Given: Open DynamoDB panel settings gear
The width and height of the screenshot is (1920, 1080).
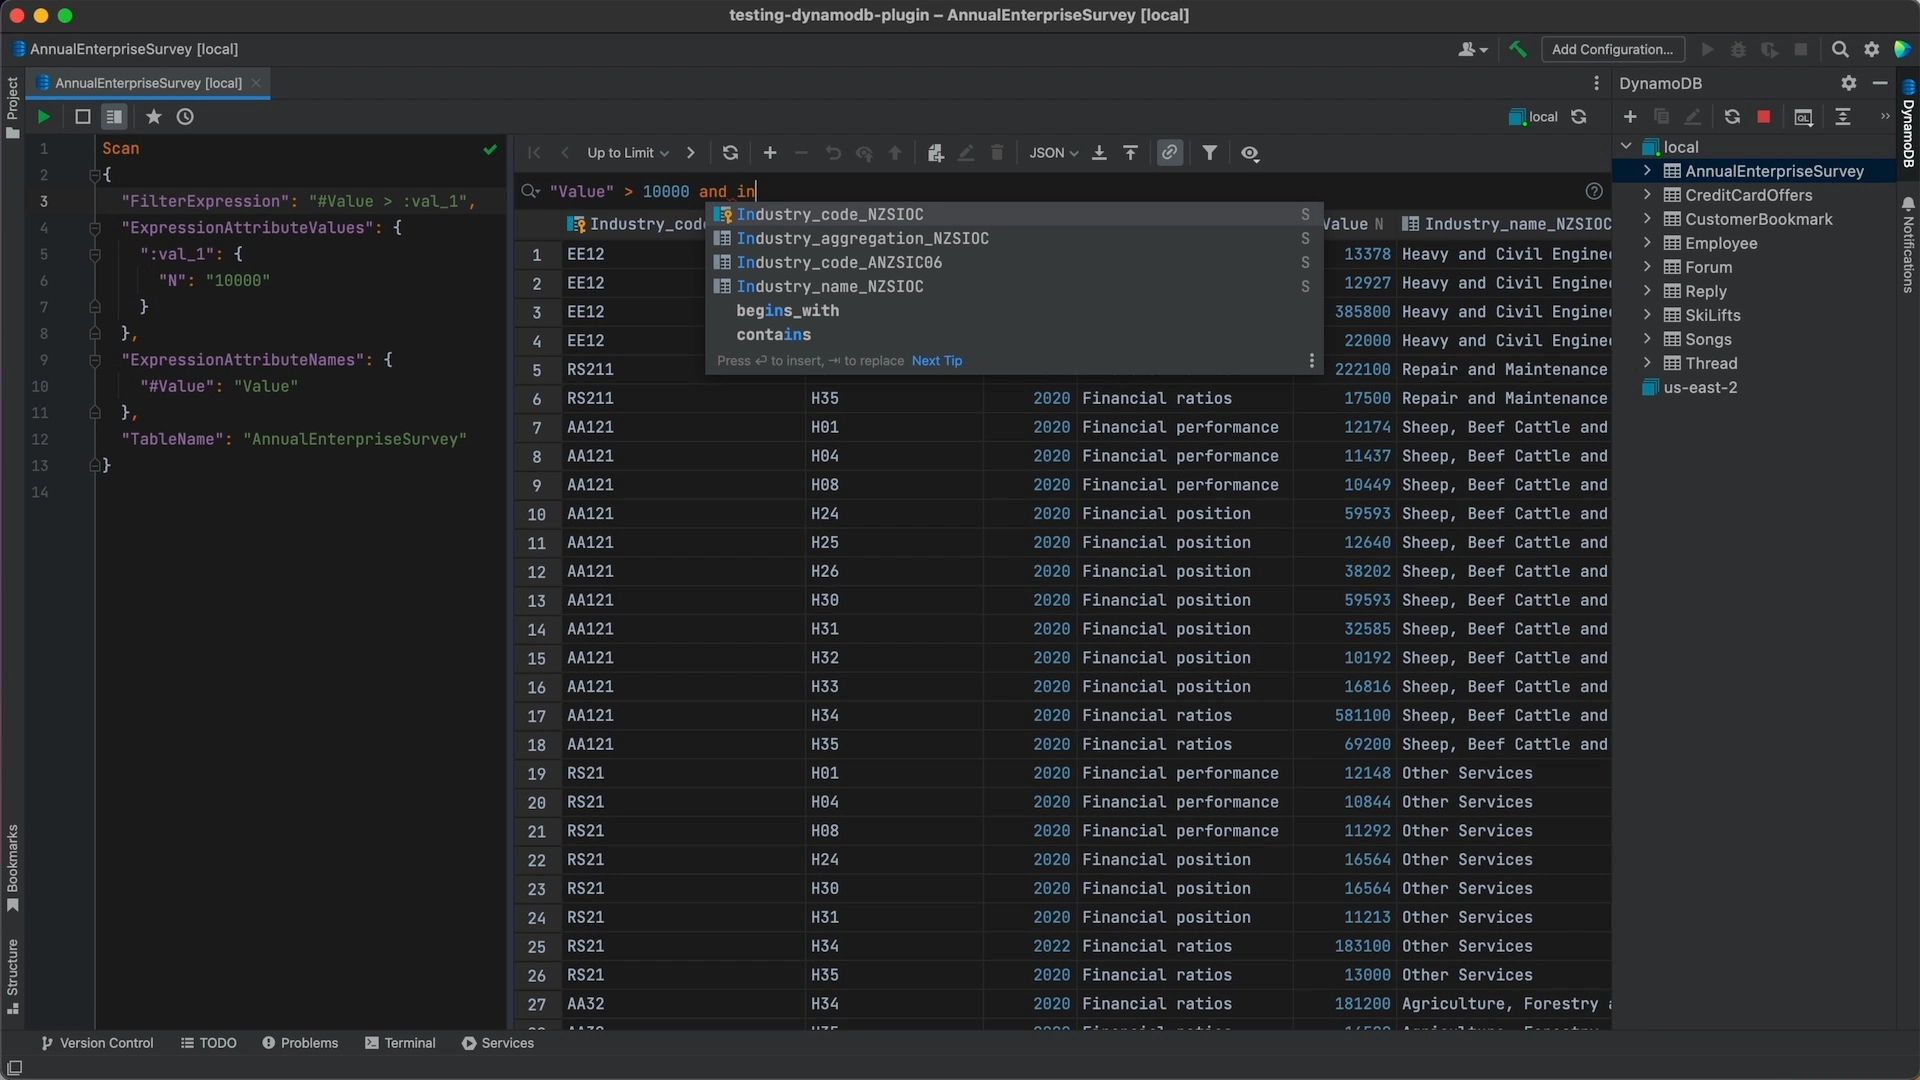Looking at the screenshot, I should pyautogui.click(x=1849, y=83).
